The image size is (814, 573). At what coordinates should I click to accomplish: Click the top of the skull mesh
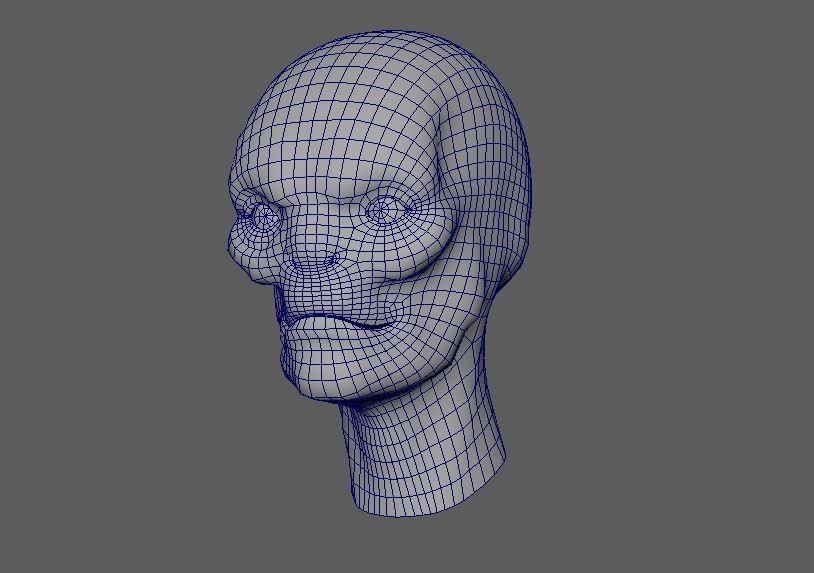click(x=400, y=50)
